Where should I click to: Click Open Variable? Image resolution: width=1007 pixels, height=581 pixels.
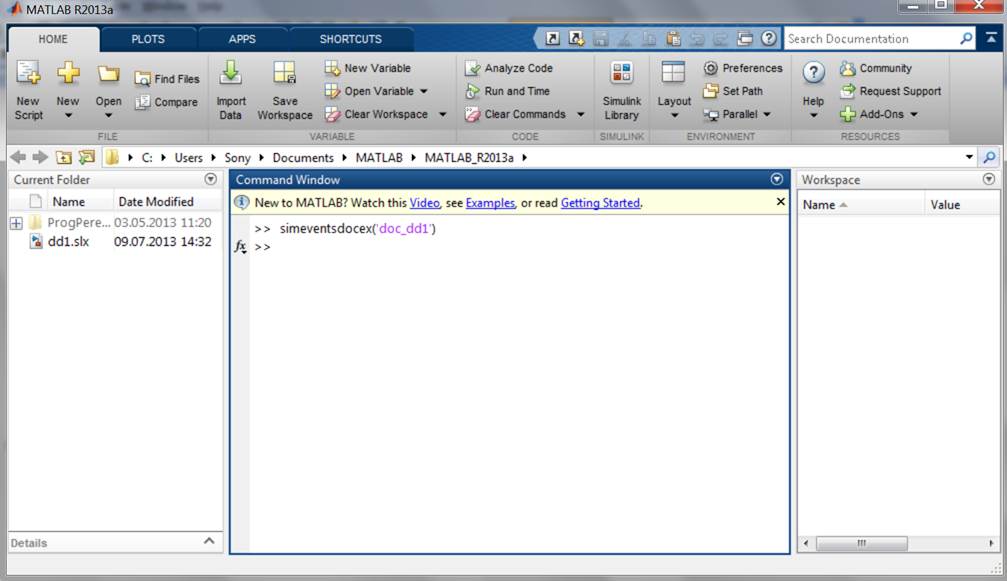click(369, 91)
